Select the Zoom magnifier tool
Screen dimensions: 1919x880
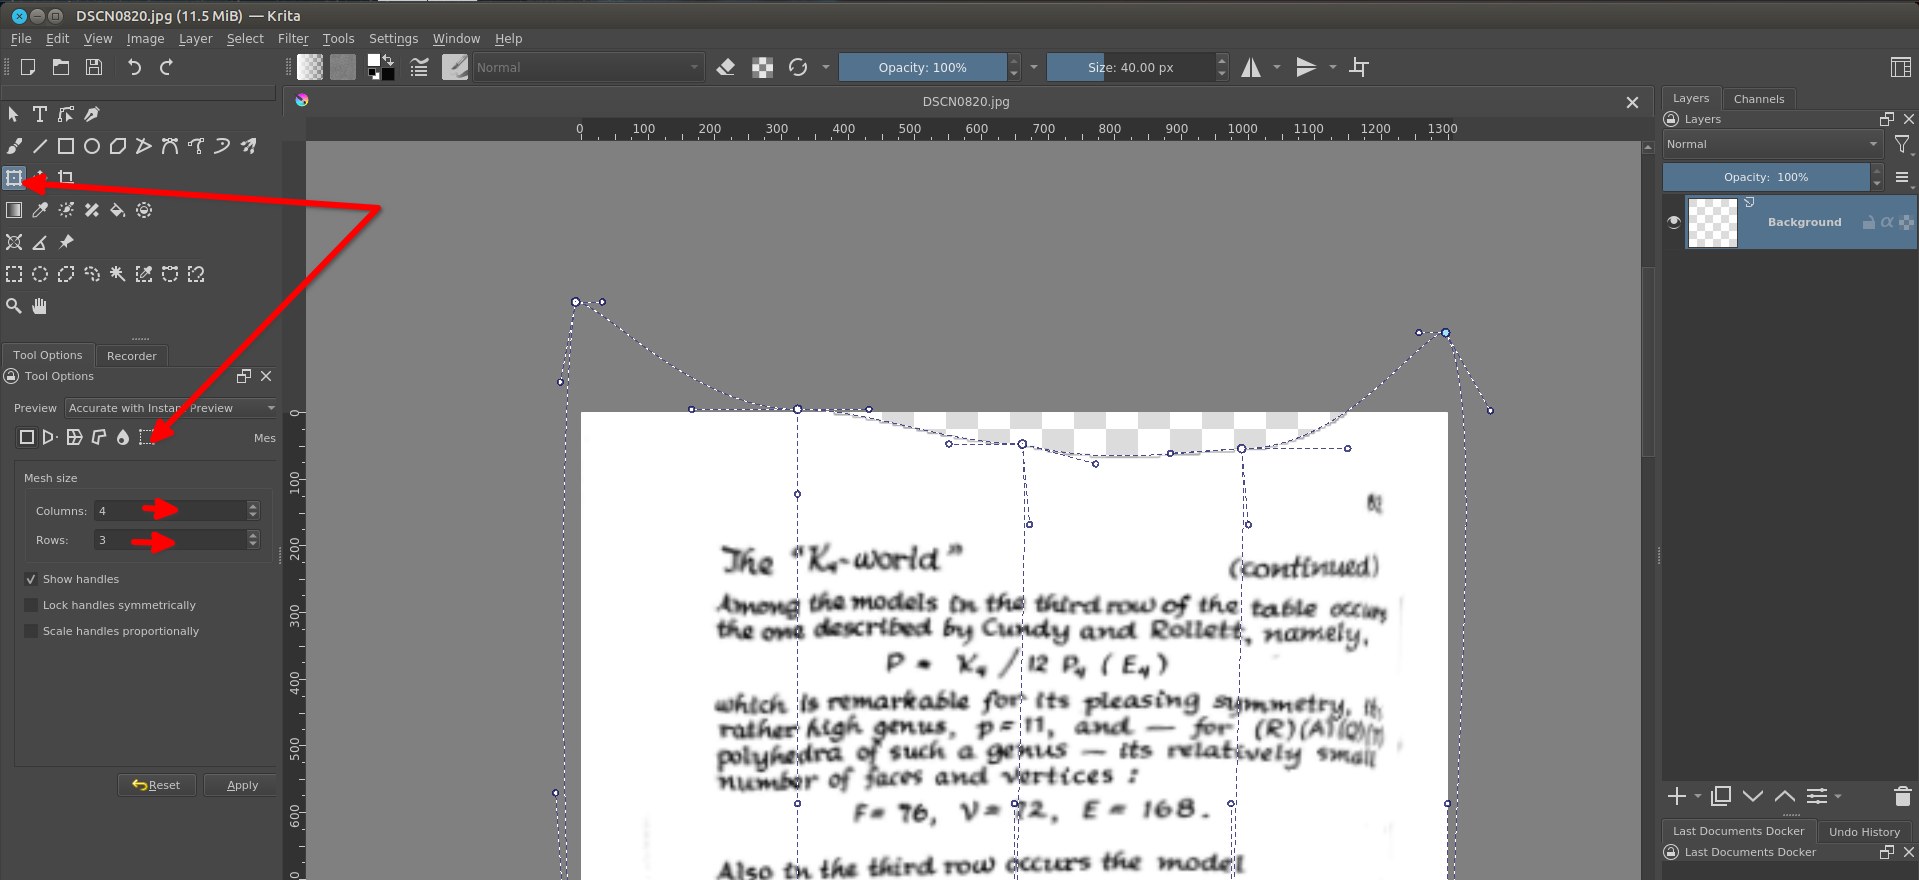pyautogui.click(x=14, y=306)
